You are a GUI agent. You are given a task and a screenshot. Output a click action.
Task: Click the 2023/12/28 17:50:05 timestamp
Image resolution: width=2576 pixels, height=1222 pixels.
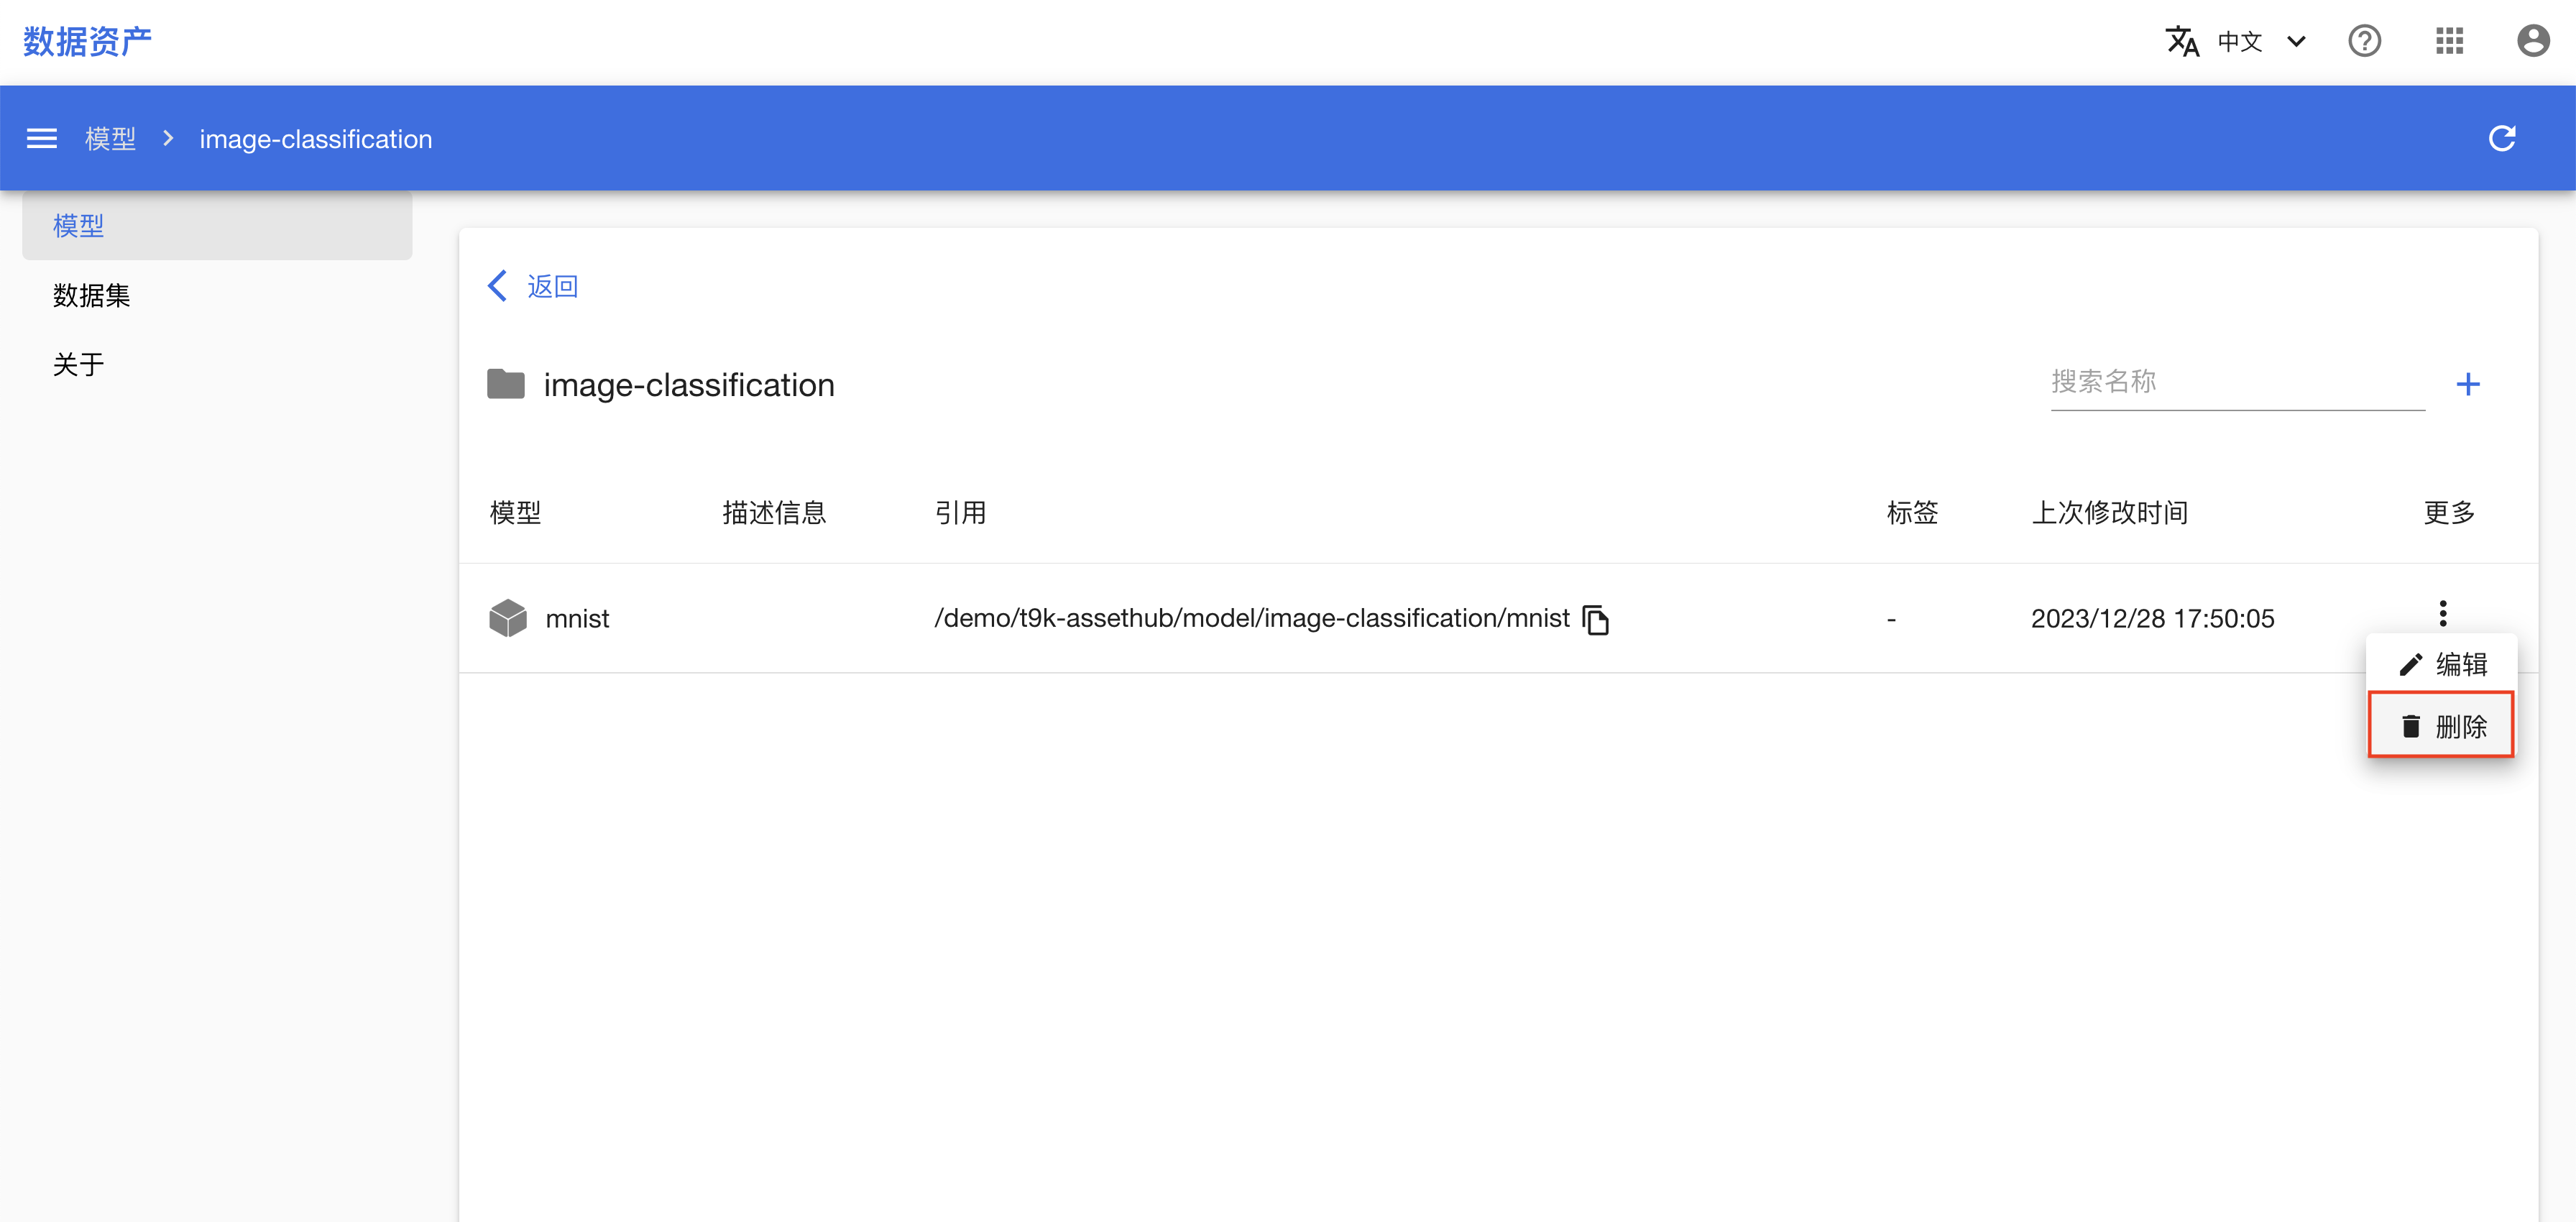[2152, 619]
